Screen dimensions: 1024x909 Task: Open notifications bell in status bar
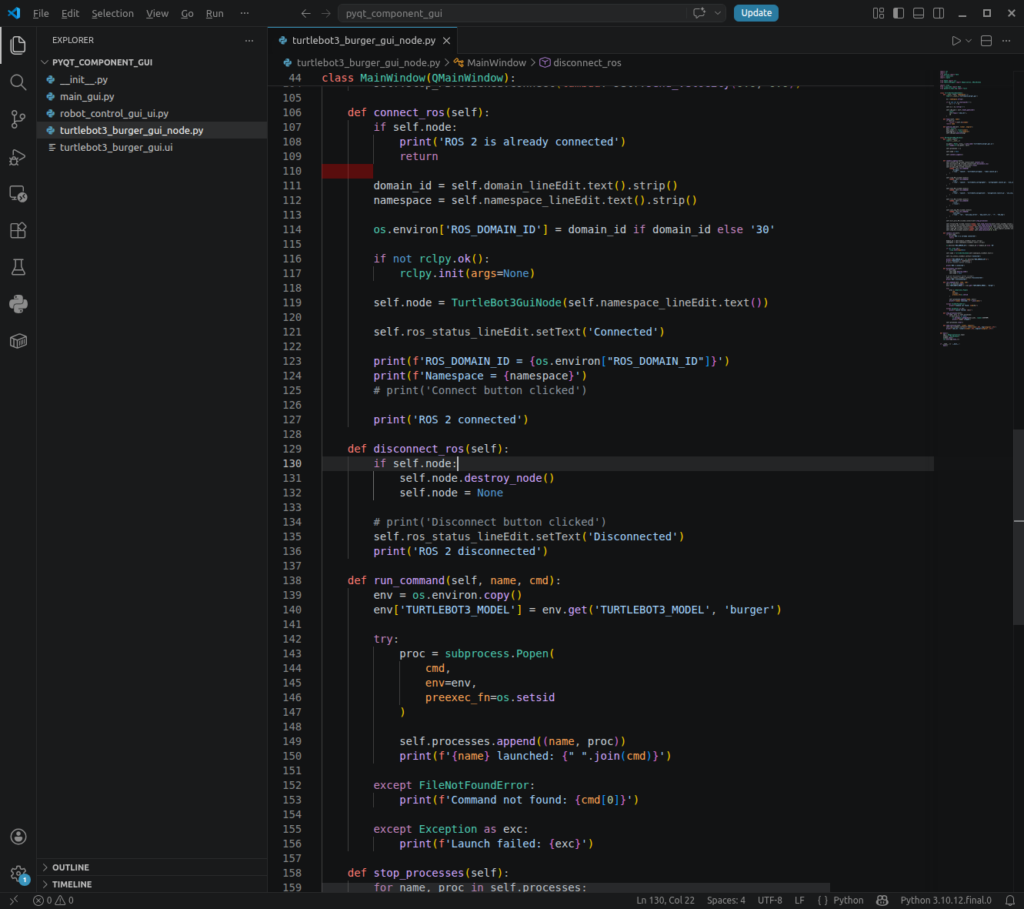[x=1010, y=901]
